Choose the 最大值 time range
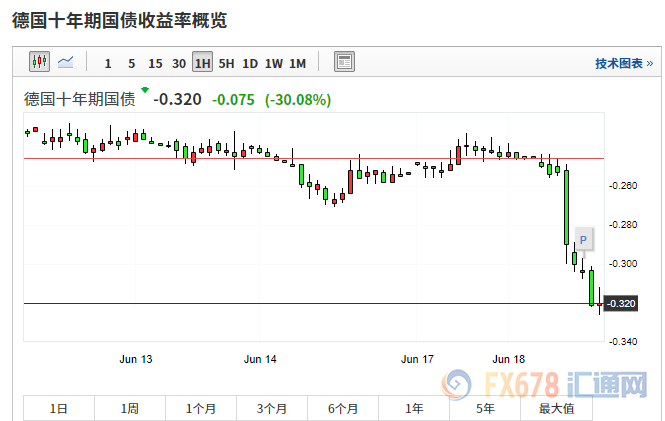The width and height of the screenshot is (665, 421). click(x=556, y=409)
